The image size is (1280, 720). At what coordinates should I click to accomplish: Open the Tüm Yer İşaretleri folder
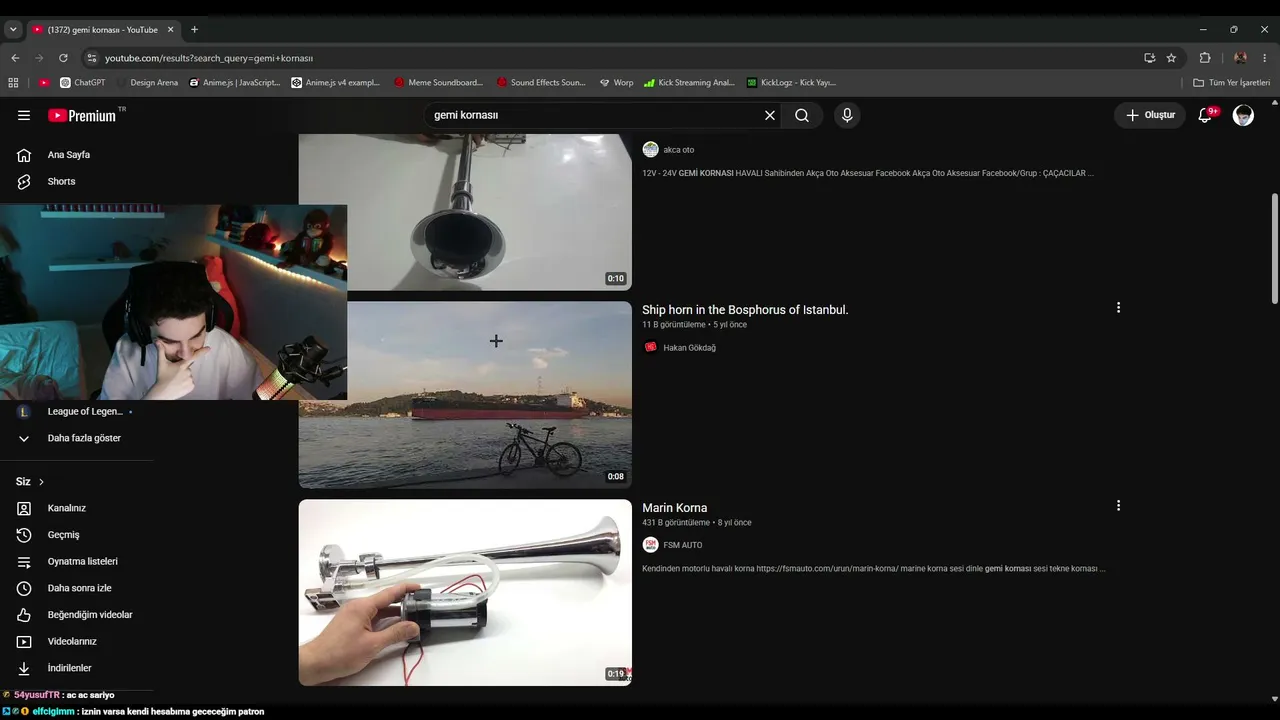[x=1231, y=83]
